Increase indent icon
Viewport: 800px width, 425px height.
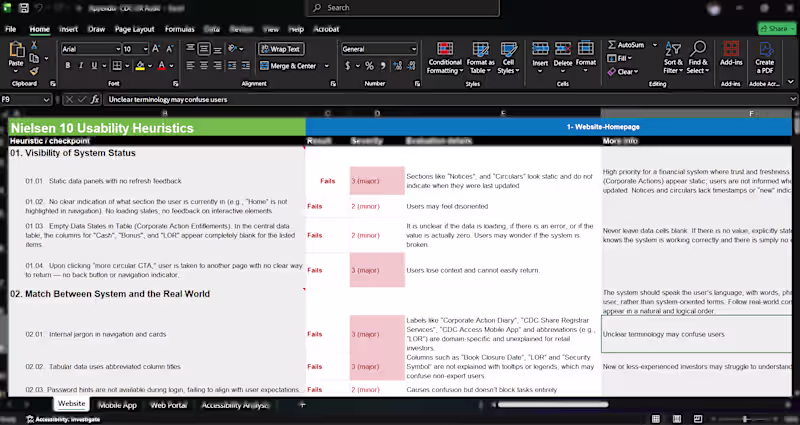pyautogui.click(x=245, y=66)
